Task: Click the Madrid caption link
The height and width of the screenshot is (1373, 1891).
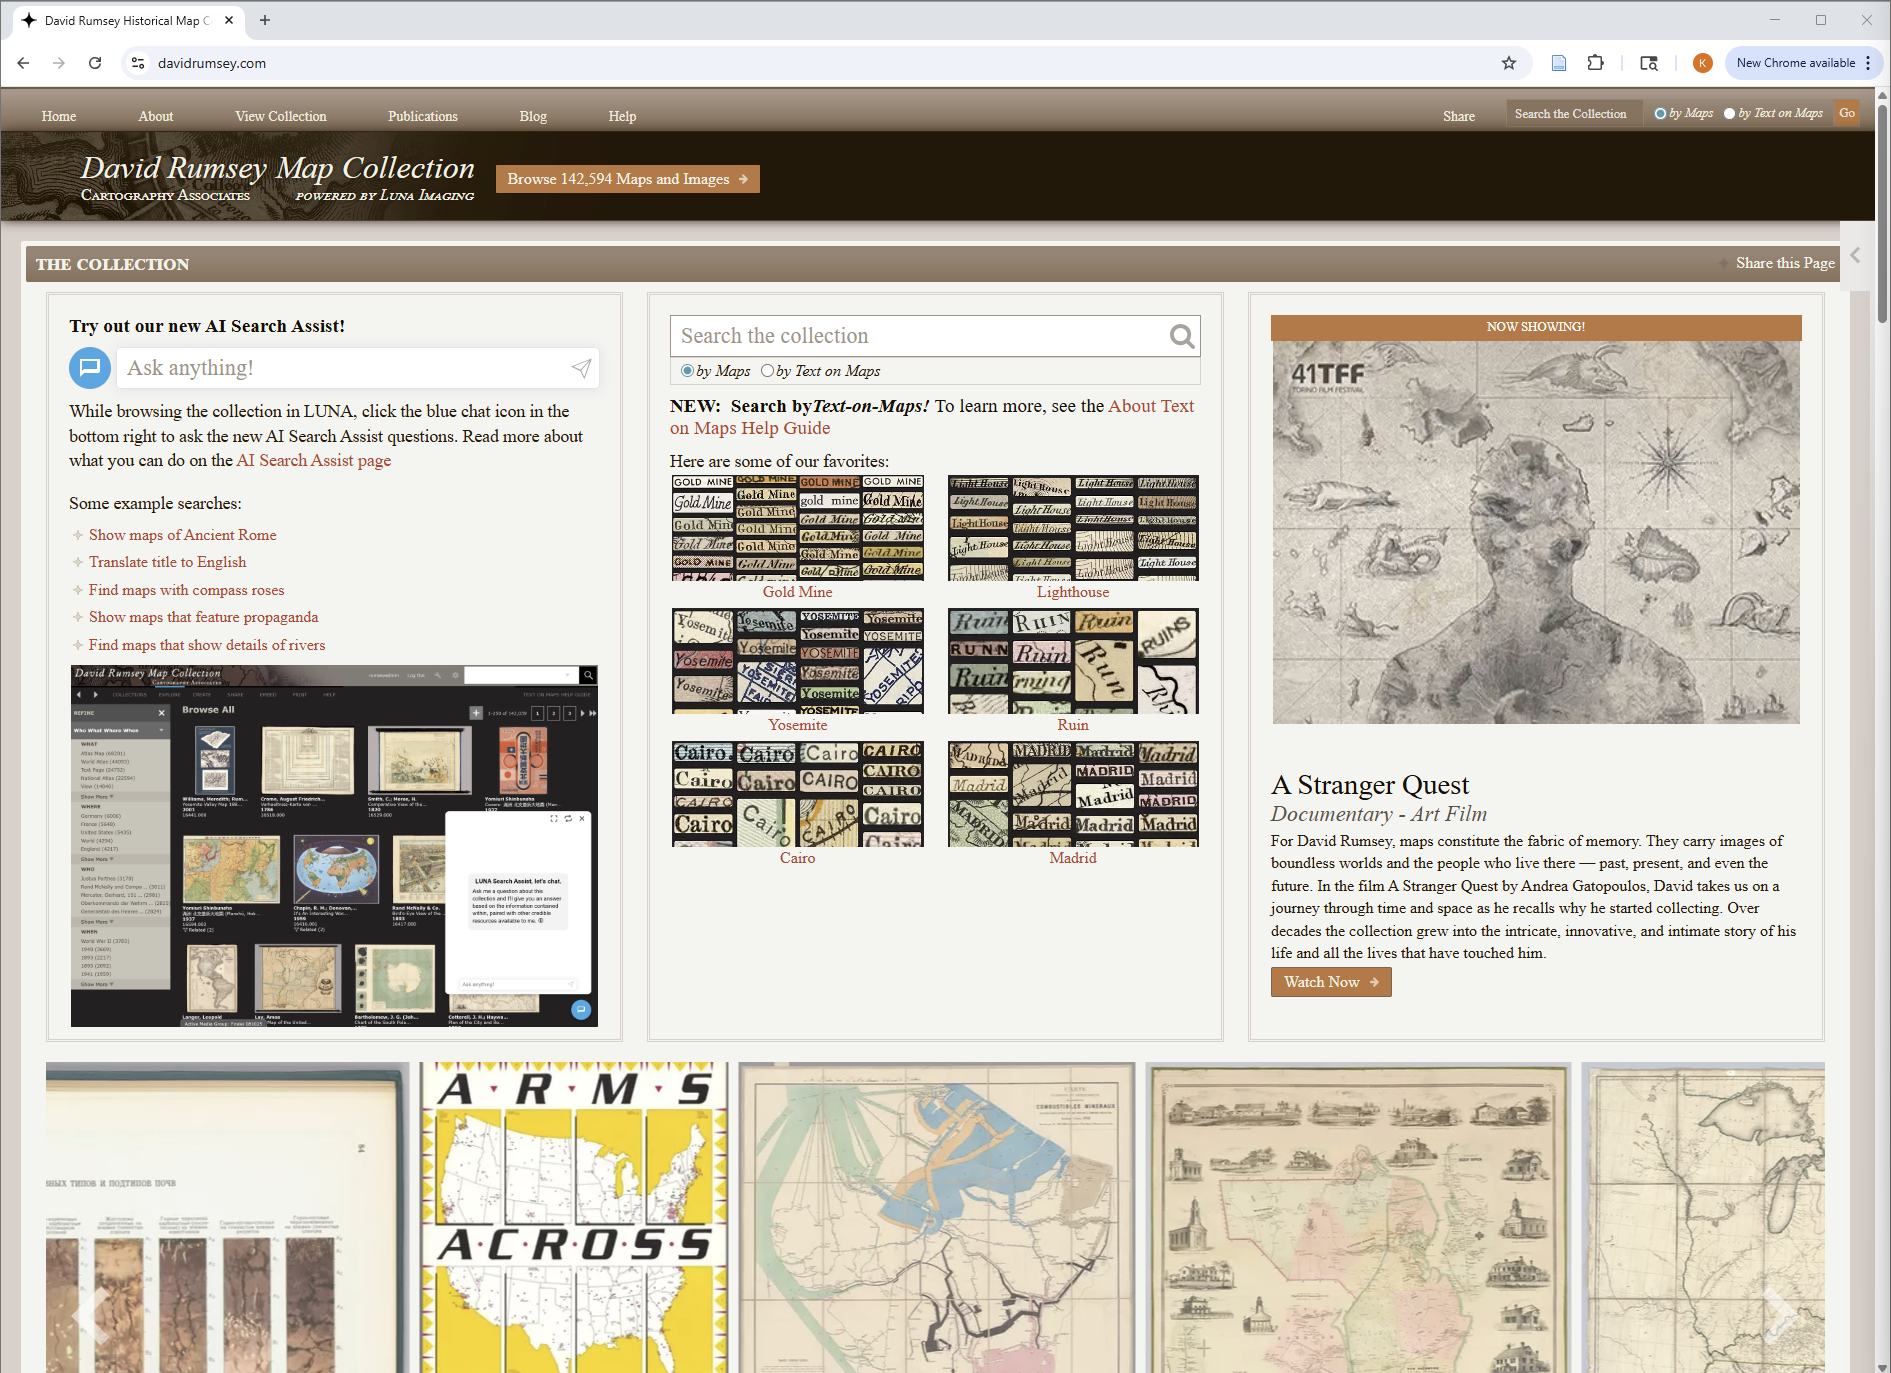Action: [1073, 858]
